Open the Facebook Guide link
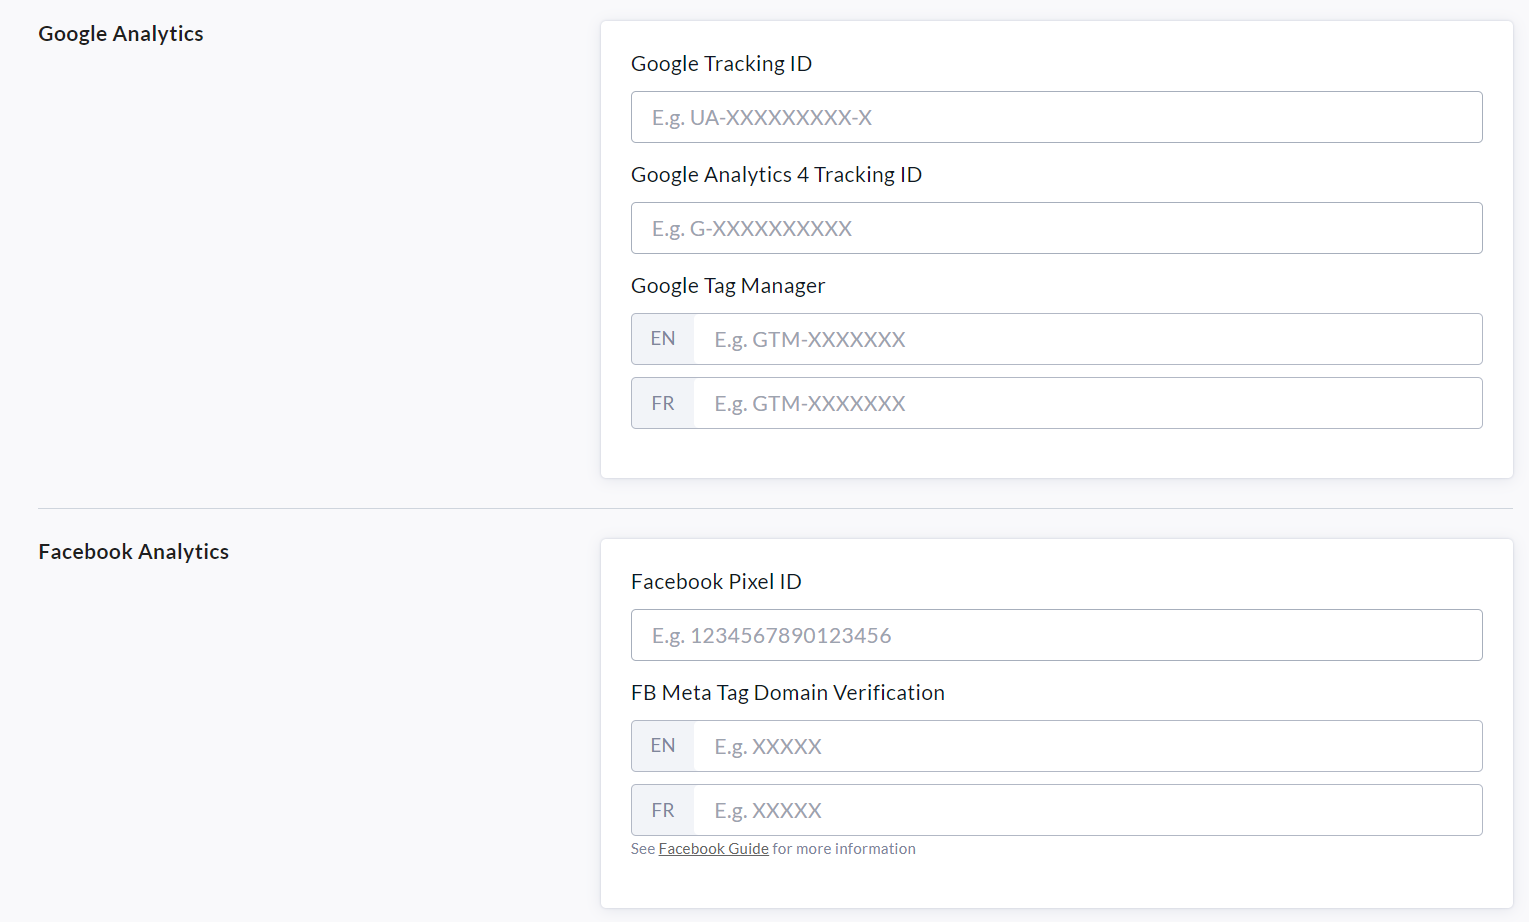Screen dimensions: 1529x922 click(x=713, y=849)
